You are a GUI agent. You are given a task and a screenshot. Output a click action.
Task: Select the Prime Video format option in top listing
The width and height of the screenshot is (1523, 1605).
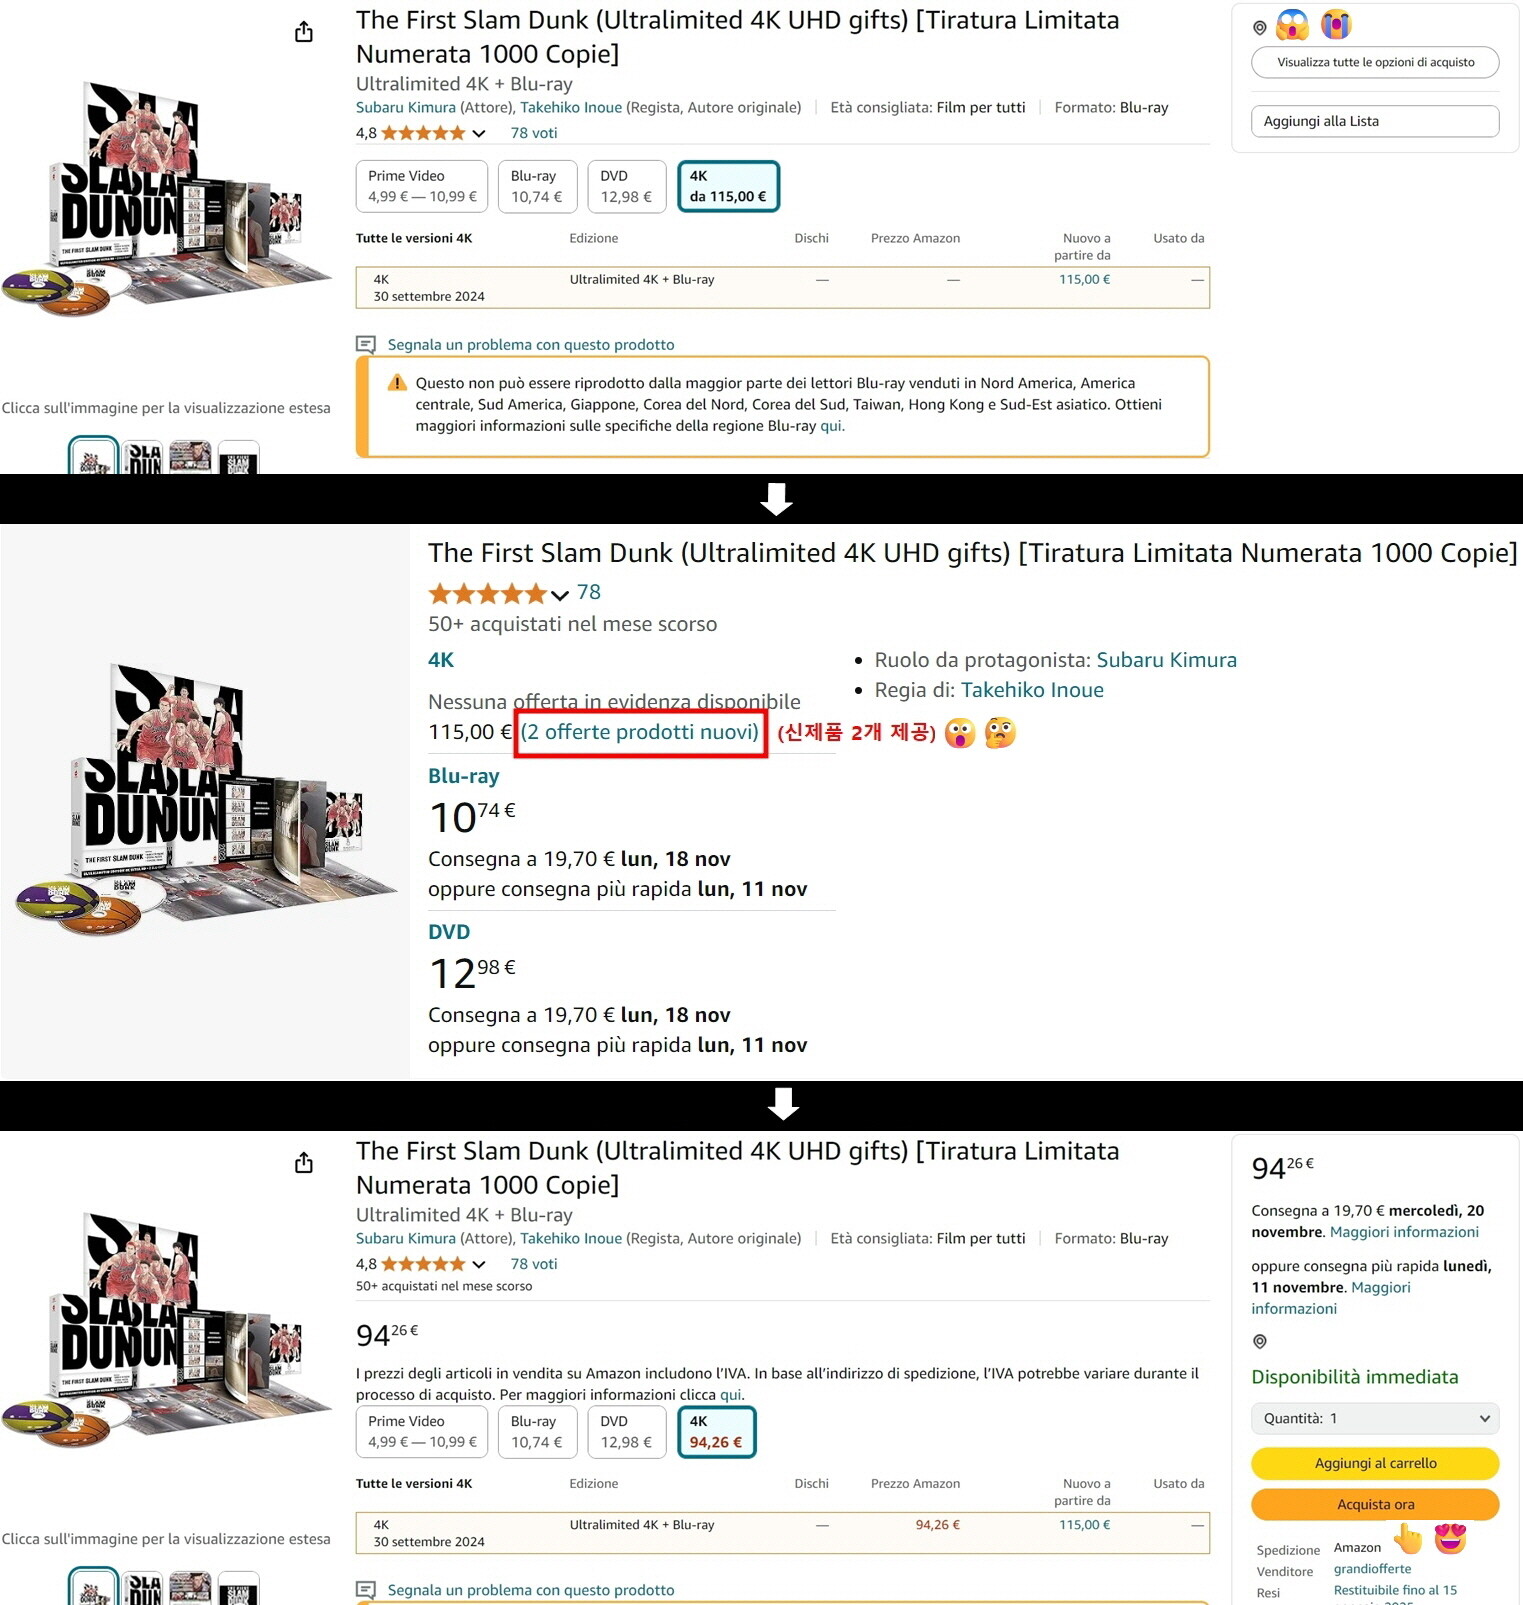tap(422, 186)
